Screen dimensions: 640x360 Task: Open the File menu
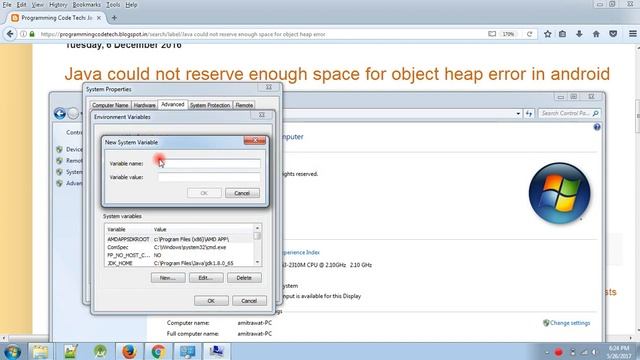7,5
